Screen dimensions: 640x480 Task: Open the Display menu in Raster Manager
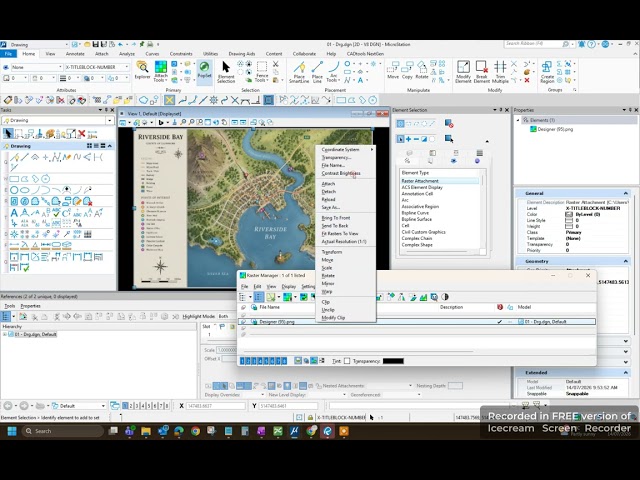(x=289, y=287)
